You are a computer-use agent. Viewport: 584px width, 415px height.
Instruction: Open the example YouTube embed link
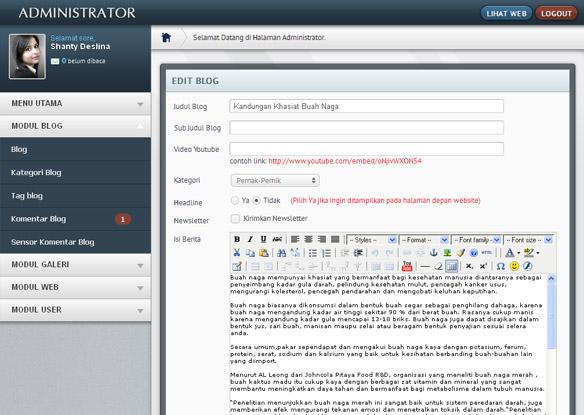345,161
